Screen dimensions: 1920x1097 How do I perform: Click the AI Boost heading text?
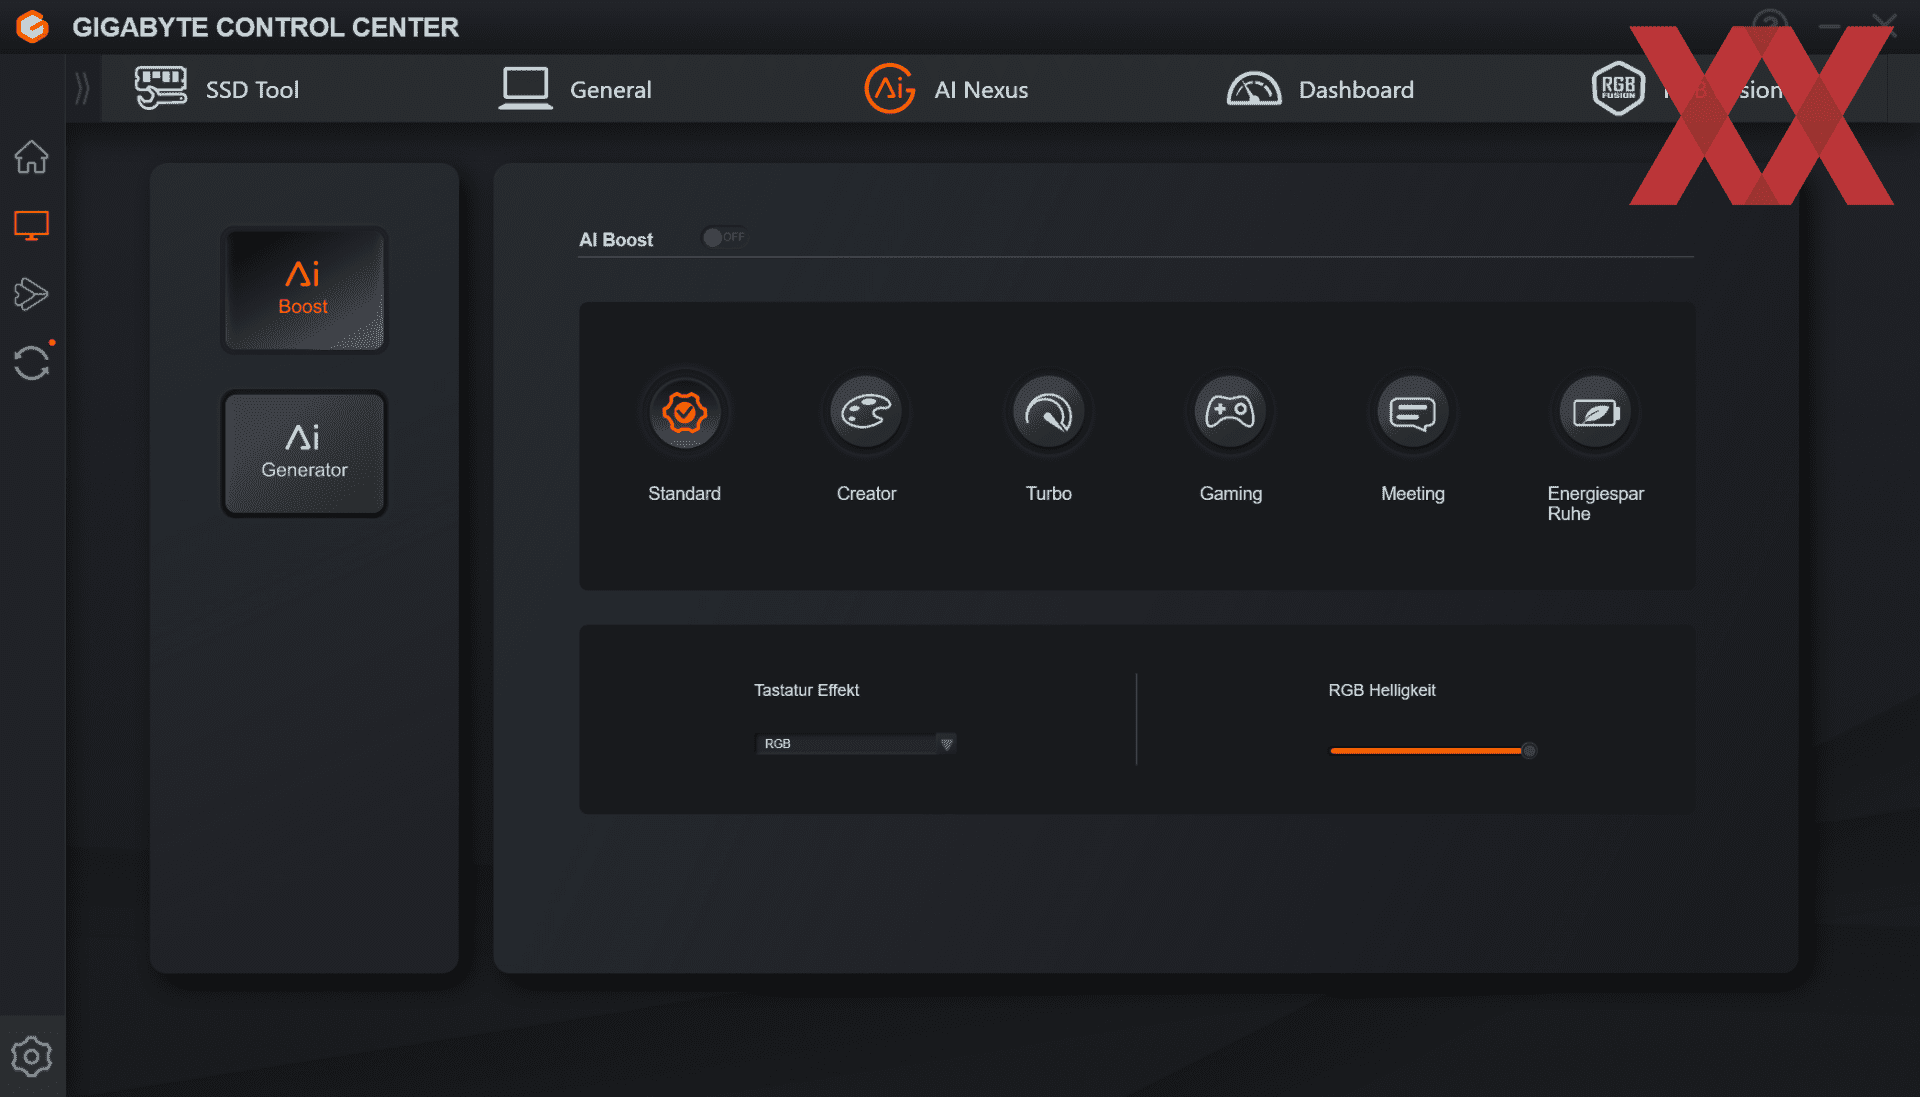tap(616, 240)
